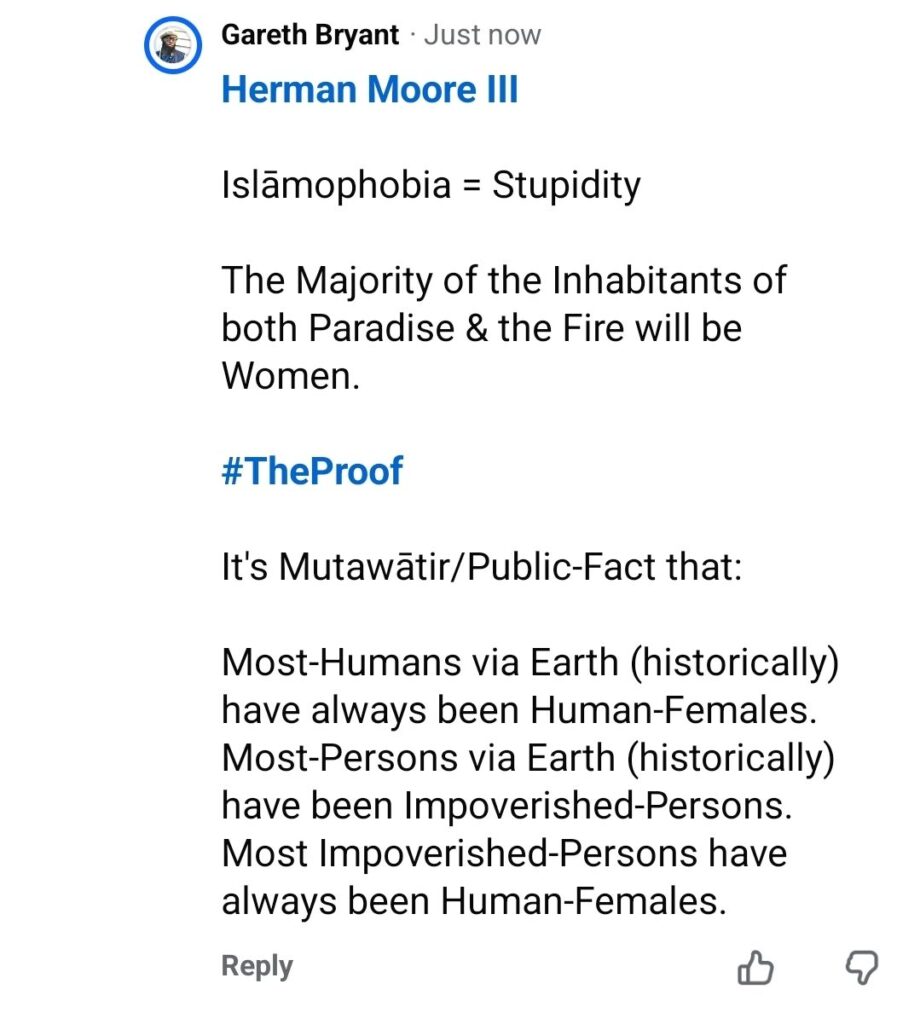This screenshot has width=920, height=1024.
Task: Open the Herman Moore III mention
Action: 369,90
